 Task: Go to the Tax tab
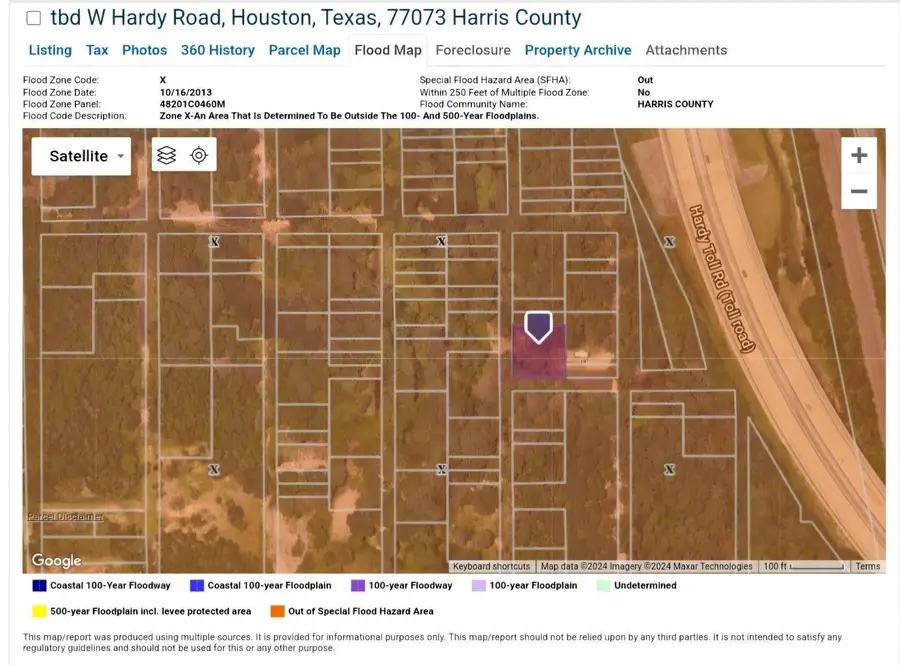[x=96, y=50]
